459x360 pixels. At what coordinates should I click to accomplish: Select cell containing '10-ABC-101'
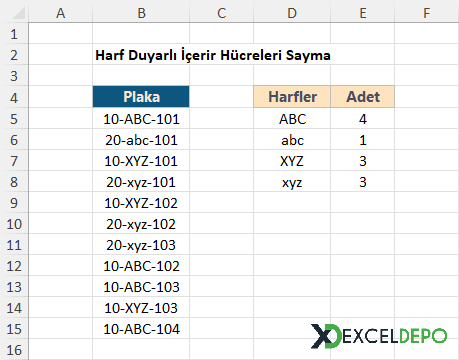tap(141, 119)
